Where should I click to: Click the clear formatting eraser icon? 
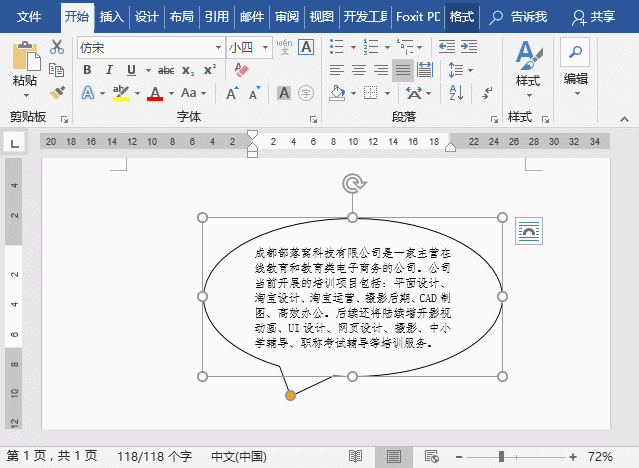pos(240,70)
